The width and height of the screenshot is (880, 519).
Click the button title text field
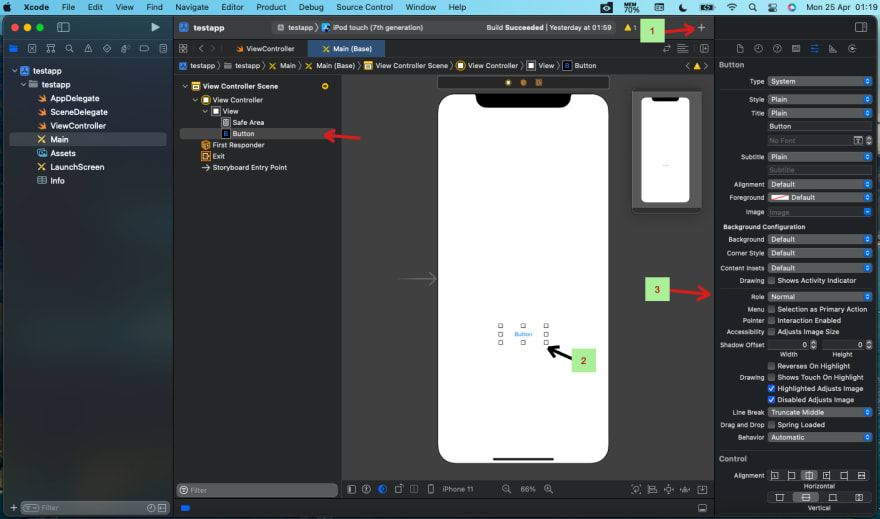(x=819, y=126)
